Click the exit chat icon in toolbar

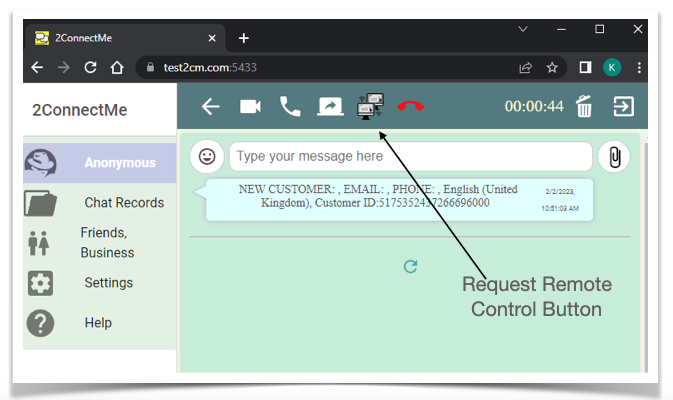[623, 106]
